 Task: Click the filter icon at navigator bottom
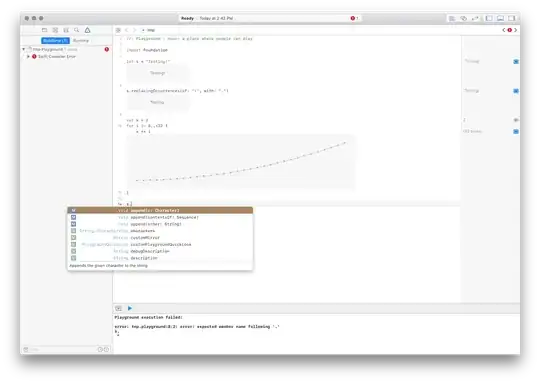(26, 350)
